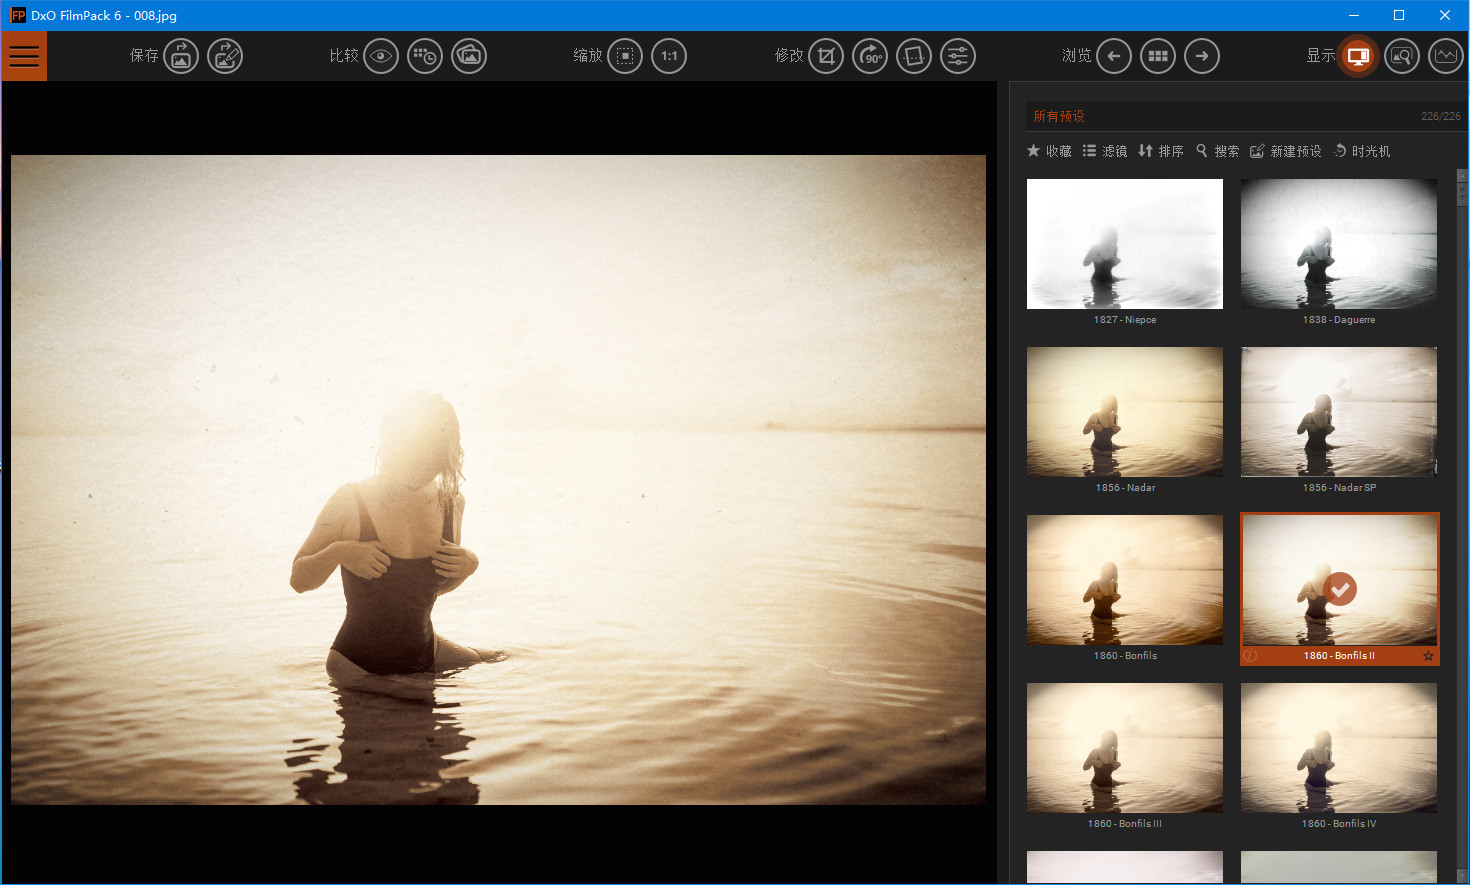The width and height of the screenshot is (1470, 885).
Task: Toggle the thumbnail grid browse view
Action: pos(1158,56)
